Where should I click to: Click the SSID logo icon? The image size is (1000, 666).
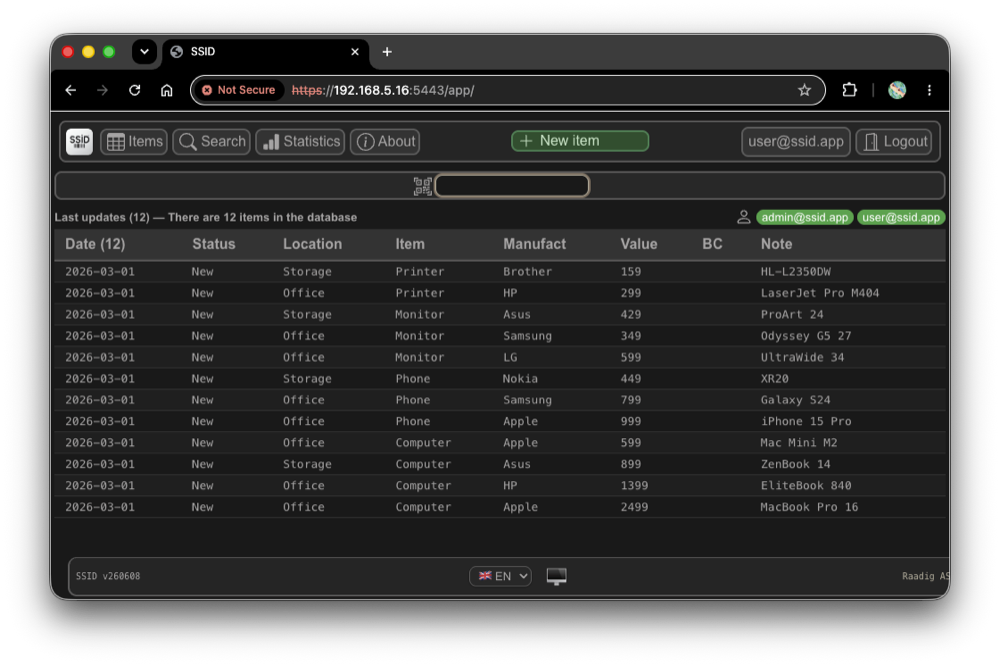pos(80,141)
